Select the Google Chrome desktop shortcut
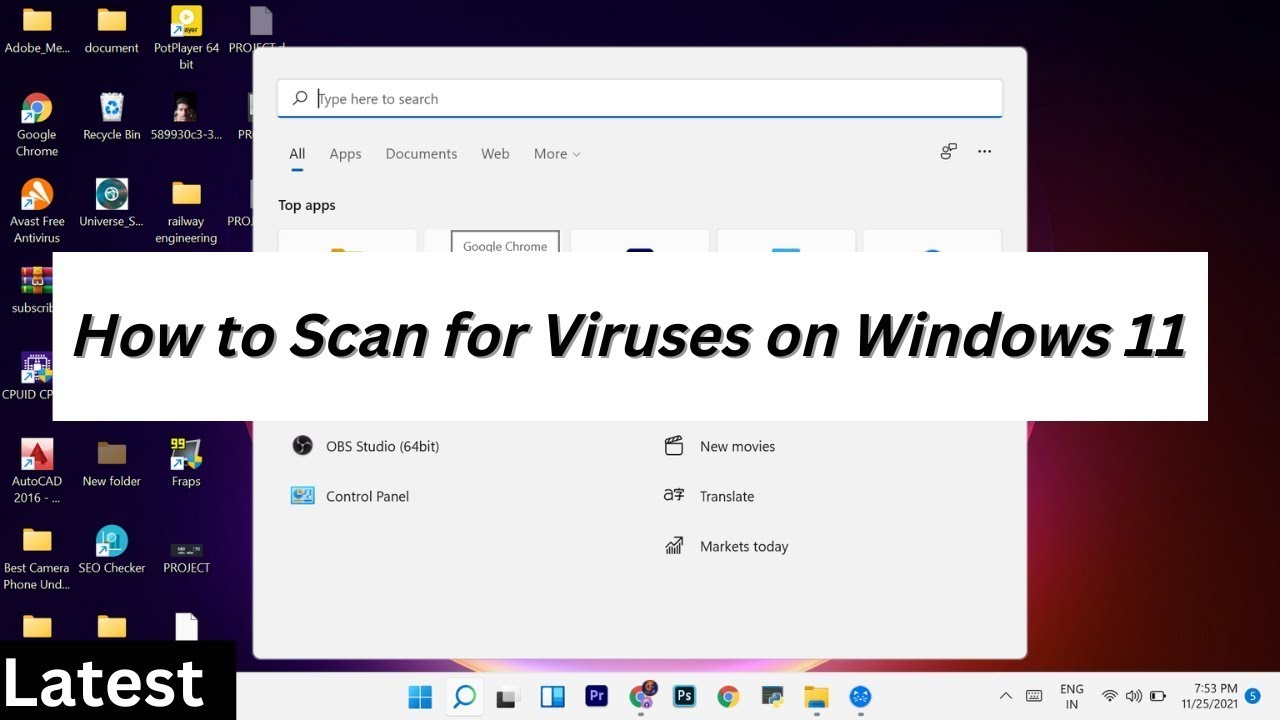 click(x=37, y=125)
